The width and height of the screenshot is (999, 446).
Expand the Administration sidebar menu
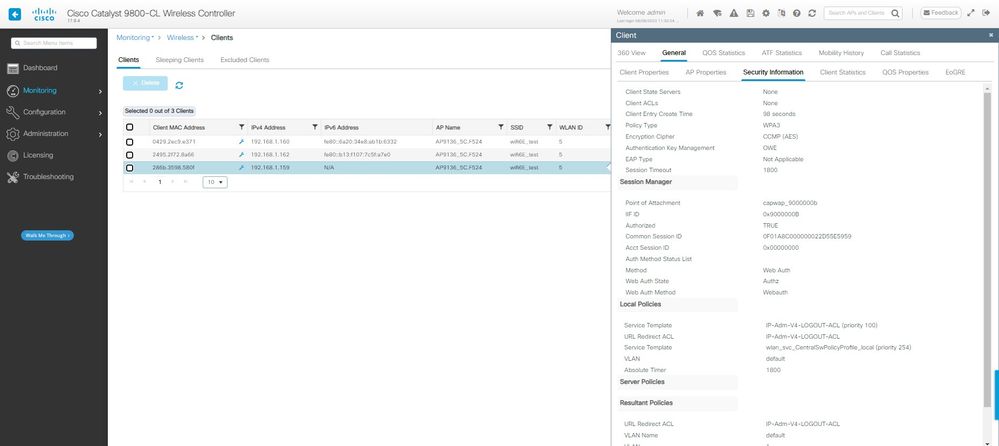pos(54,134)
